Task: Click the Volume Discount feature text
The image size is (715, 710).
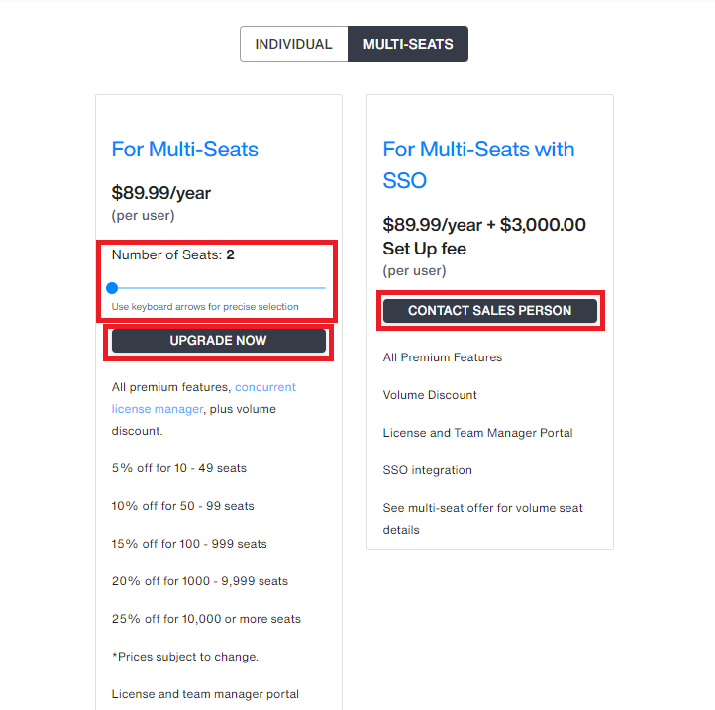Action: [430, 395]
